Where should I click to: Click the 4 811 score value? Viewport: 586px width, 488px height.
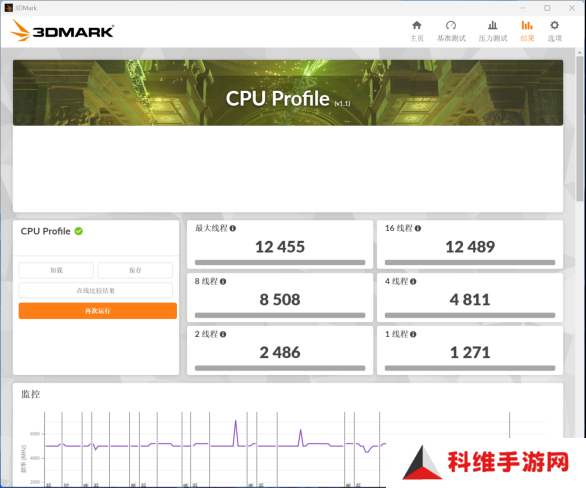(470, 300)
